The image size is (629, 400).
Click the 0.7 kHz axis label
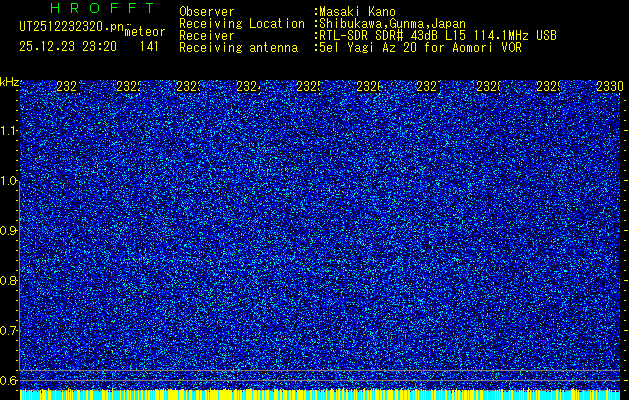click(9, 331)
